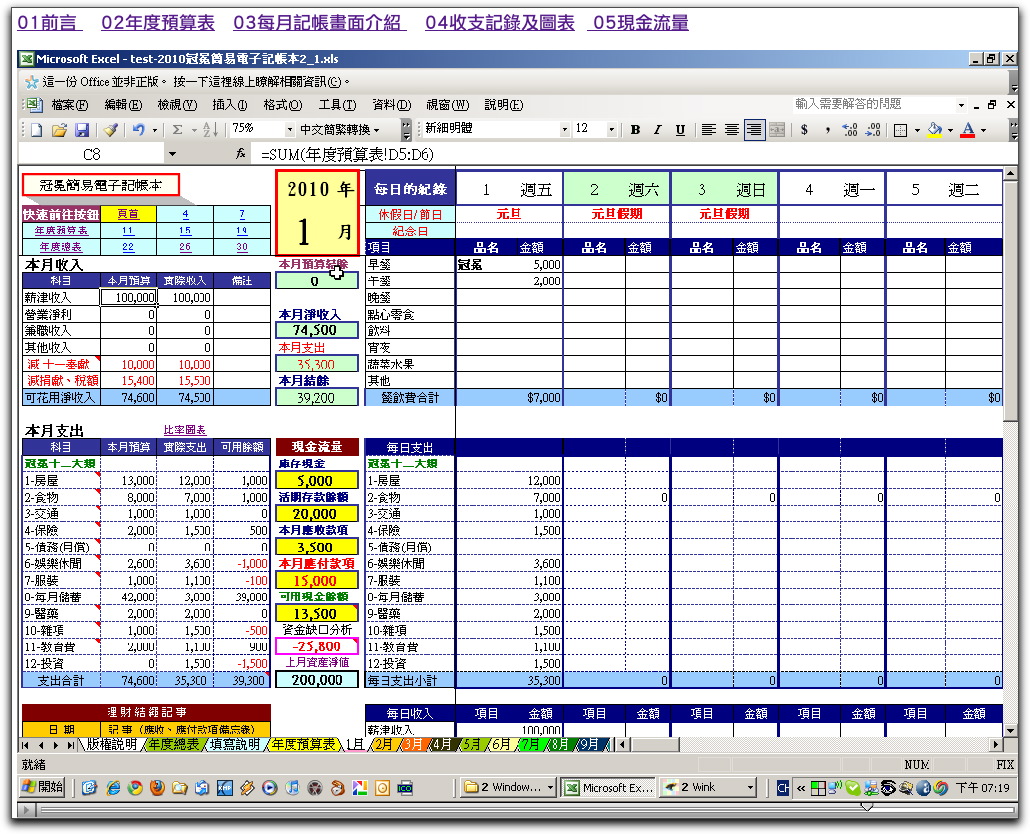Open the 資料(D) menu
The width and height of the screenshot is (1030, 834).
pyautogui.click(x=392, y=105)
